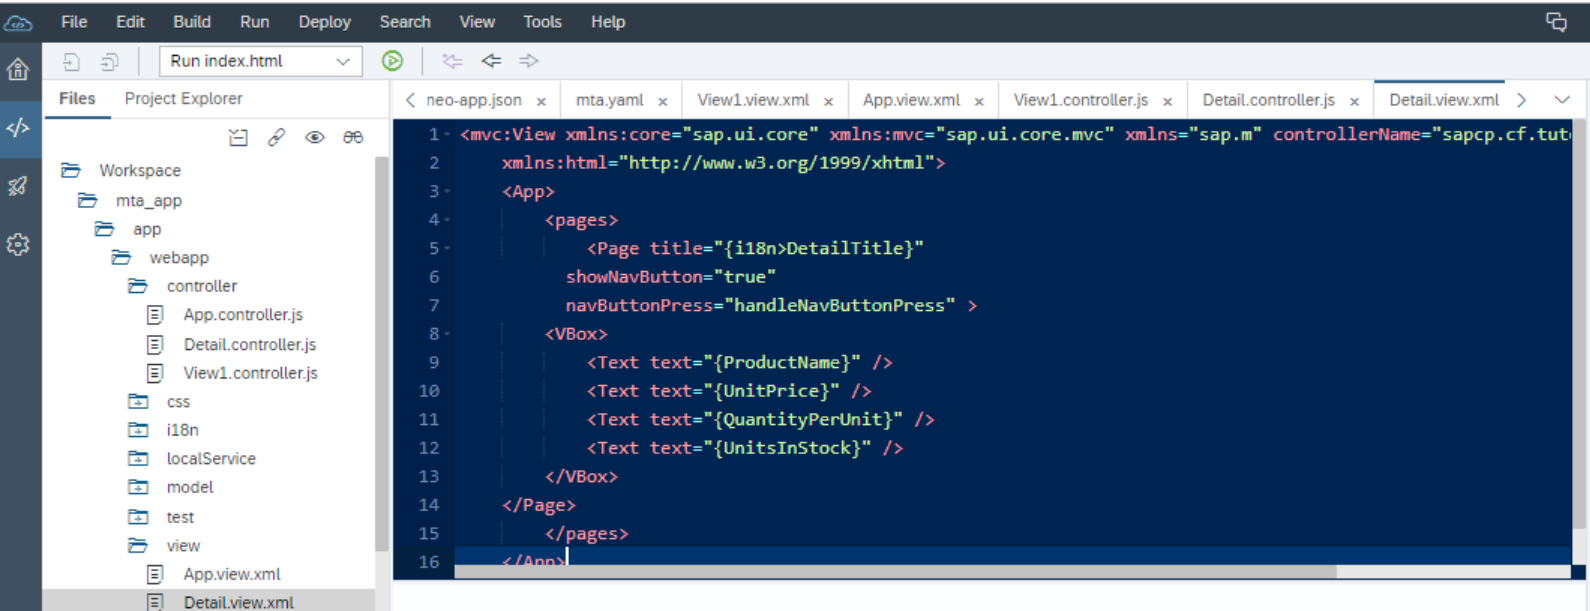Switch to the View1.controller.js editor tab
This screenshot has width=1590, height=611.
click(x=1081, y=100)
